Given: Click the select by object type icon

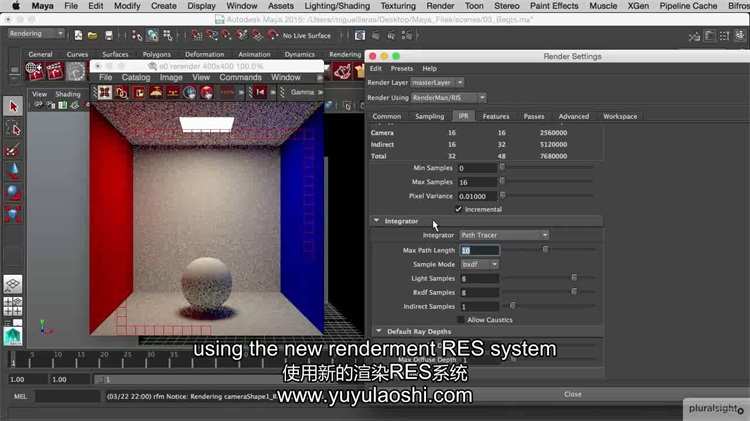Looking at the screenshot, I should [x=153, y=35].
